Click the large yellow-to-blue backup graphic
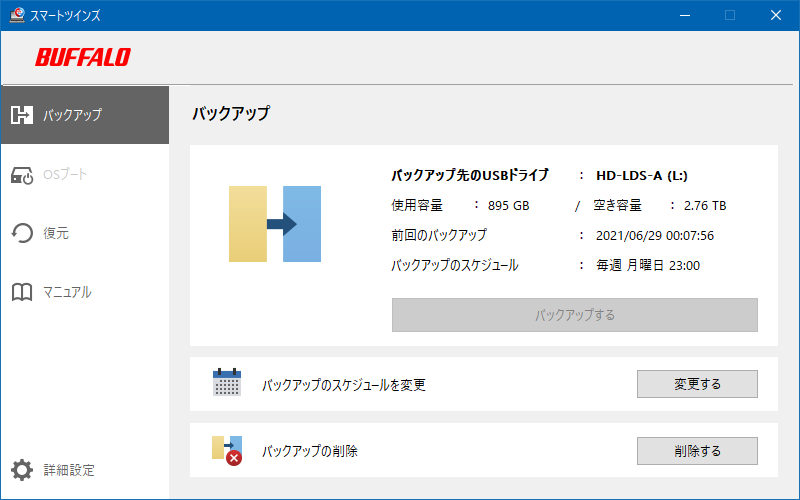Image resolution: width=800 pixels, height=500 pixels. pyautogui.click(x=275, y=224)
